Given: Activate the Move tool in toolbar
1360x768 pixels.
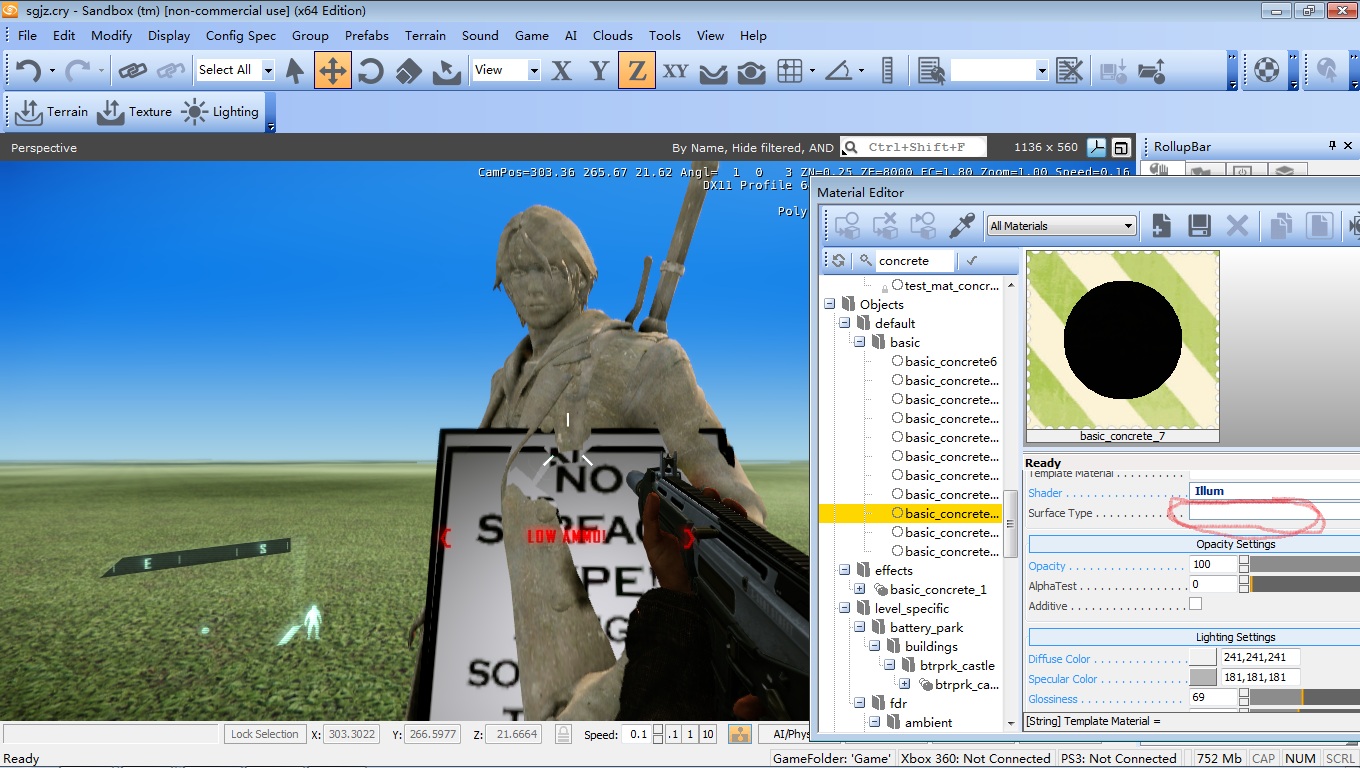Looking at the screenshot, I should click(333, 70).
